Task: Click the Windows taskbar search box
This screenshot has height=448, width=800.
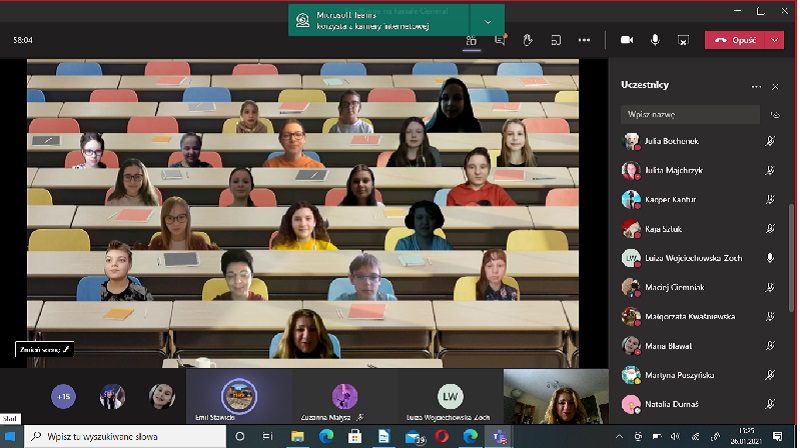Action: (x=125, y=436)
